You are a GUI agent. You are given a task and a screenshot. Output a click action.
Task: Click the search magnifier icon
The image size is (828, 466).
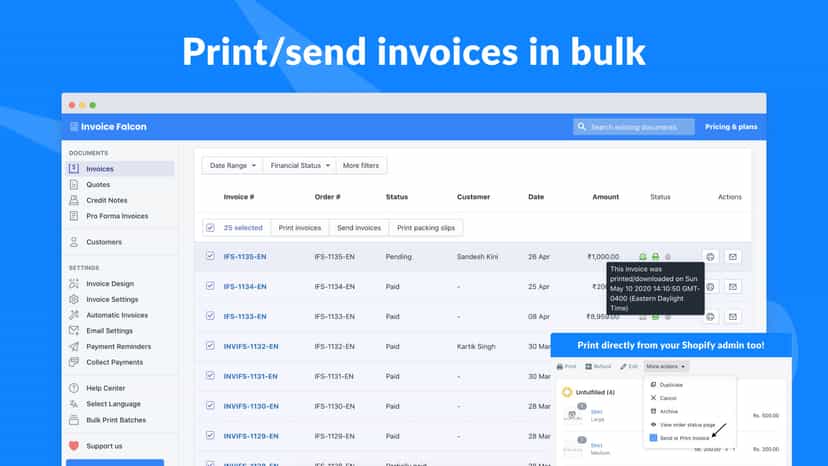click(x=581, y=127)
